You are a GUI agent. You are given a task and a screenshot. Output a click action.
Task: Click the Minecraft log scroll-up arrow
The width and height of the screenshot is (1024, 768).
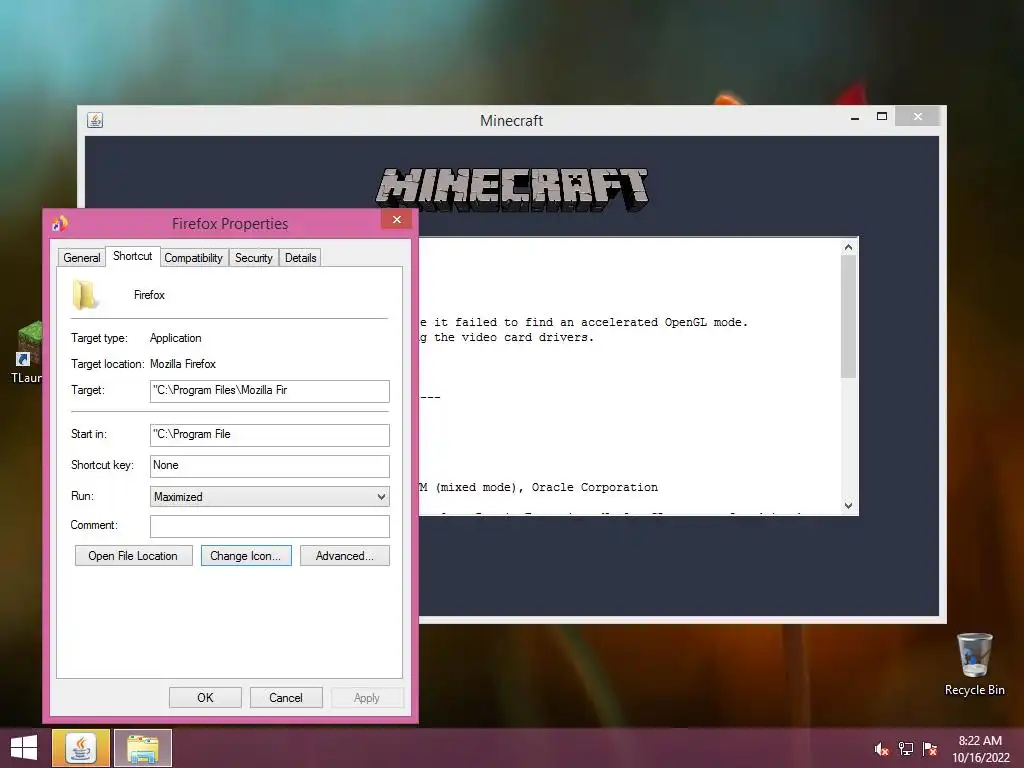pos(848,247)
